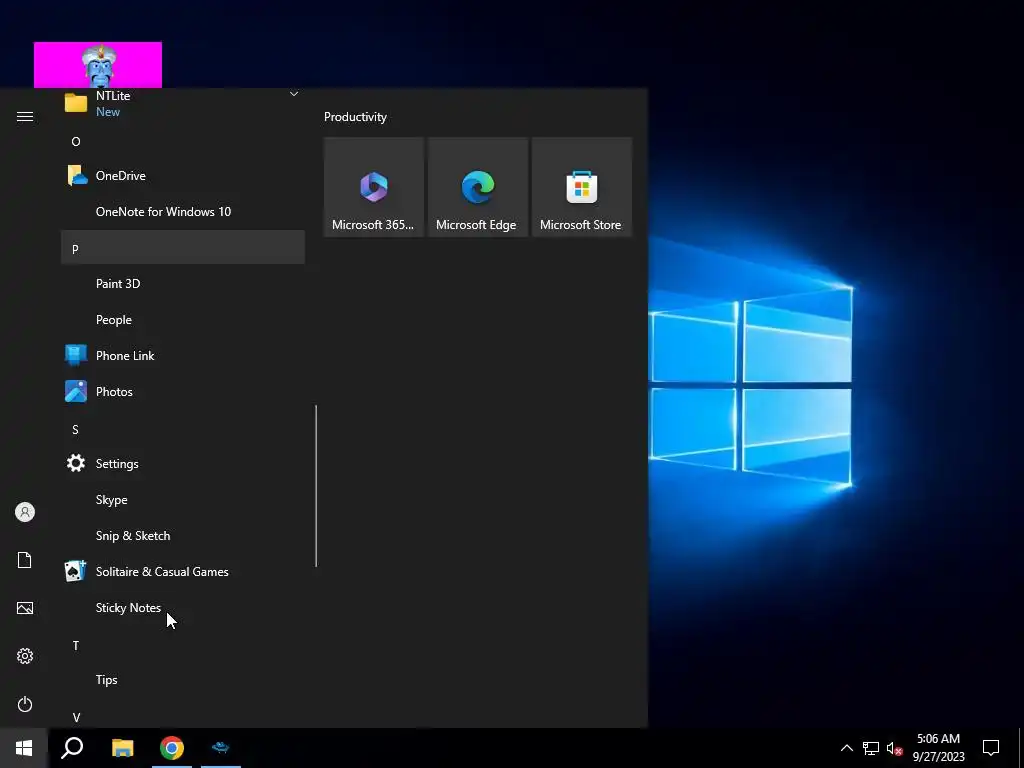
Task: Open taskbar Search magnifier
Action: [x=72, y=748]
